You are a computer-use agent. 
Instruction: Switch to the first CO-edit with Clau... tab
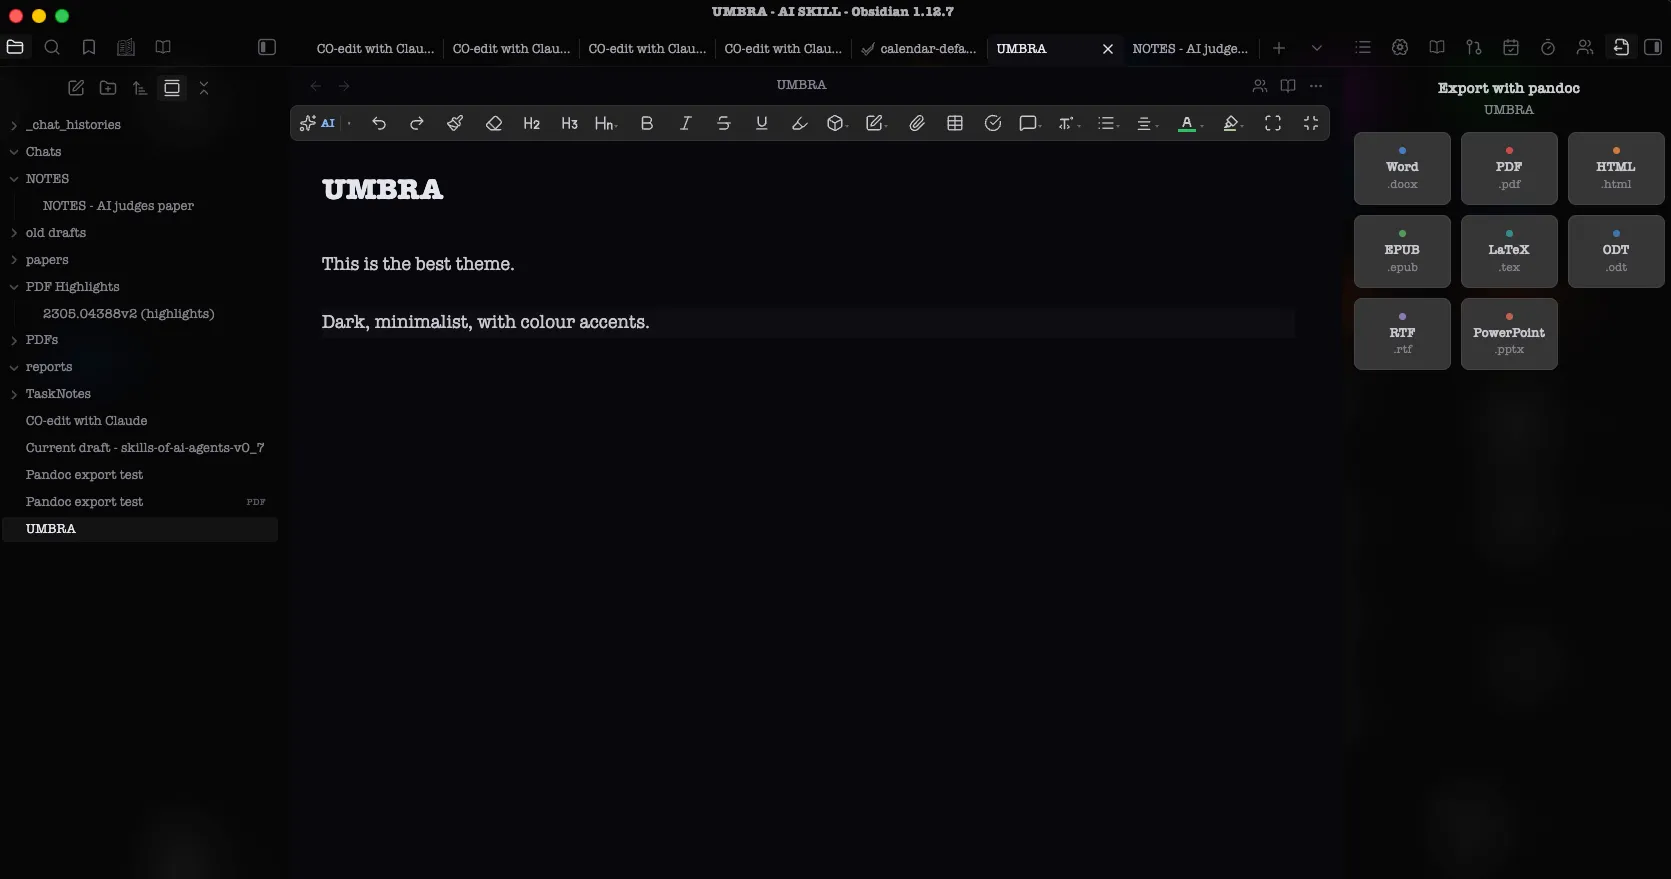[x=375, y=48]
